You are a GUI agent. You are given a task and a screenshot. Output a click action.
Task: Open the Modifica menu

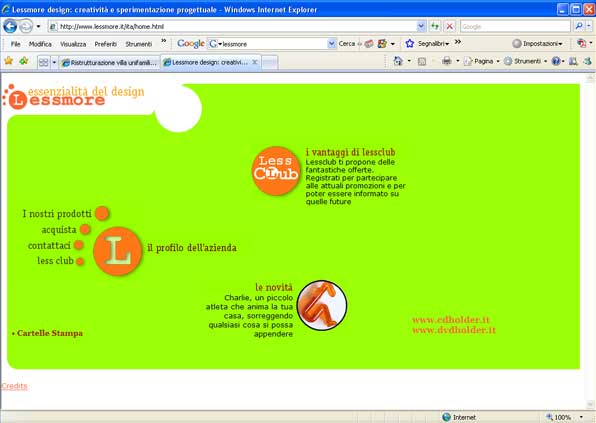click(40, 44)
